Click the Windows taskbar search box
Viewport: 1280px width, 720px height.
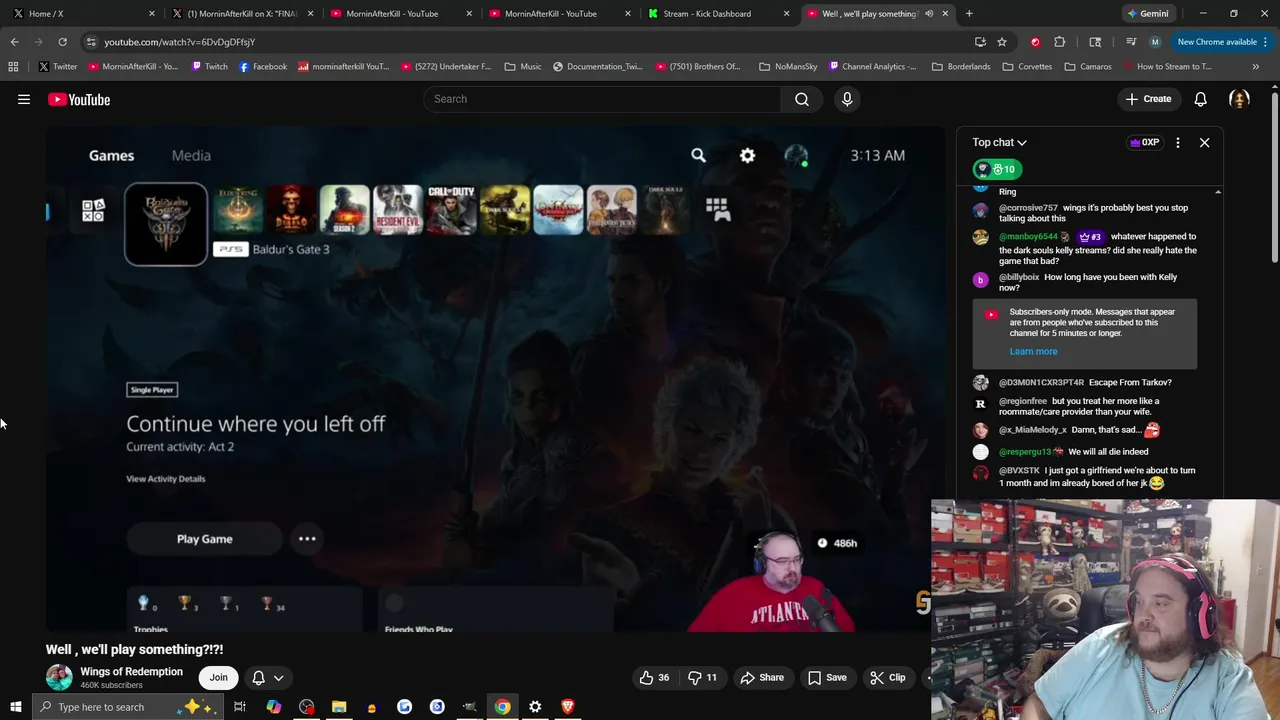point(126,707)
